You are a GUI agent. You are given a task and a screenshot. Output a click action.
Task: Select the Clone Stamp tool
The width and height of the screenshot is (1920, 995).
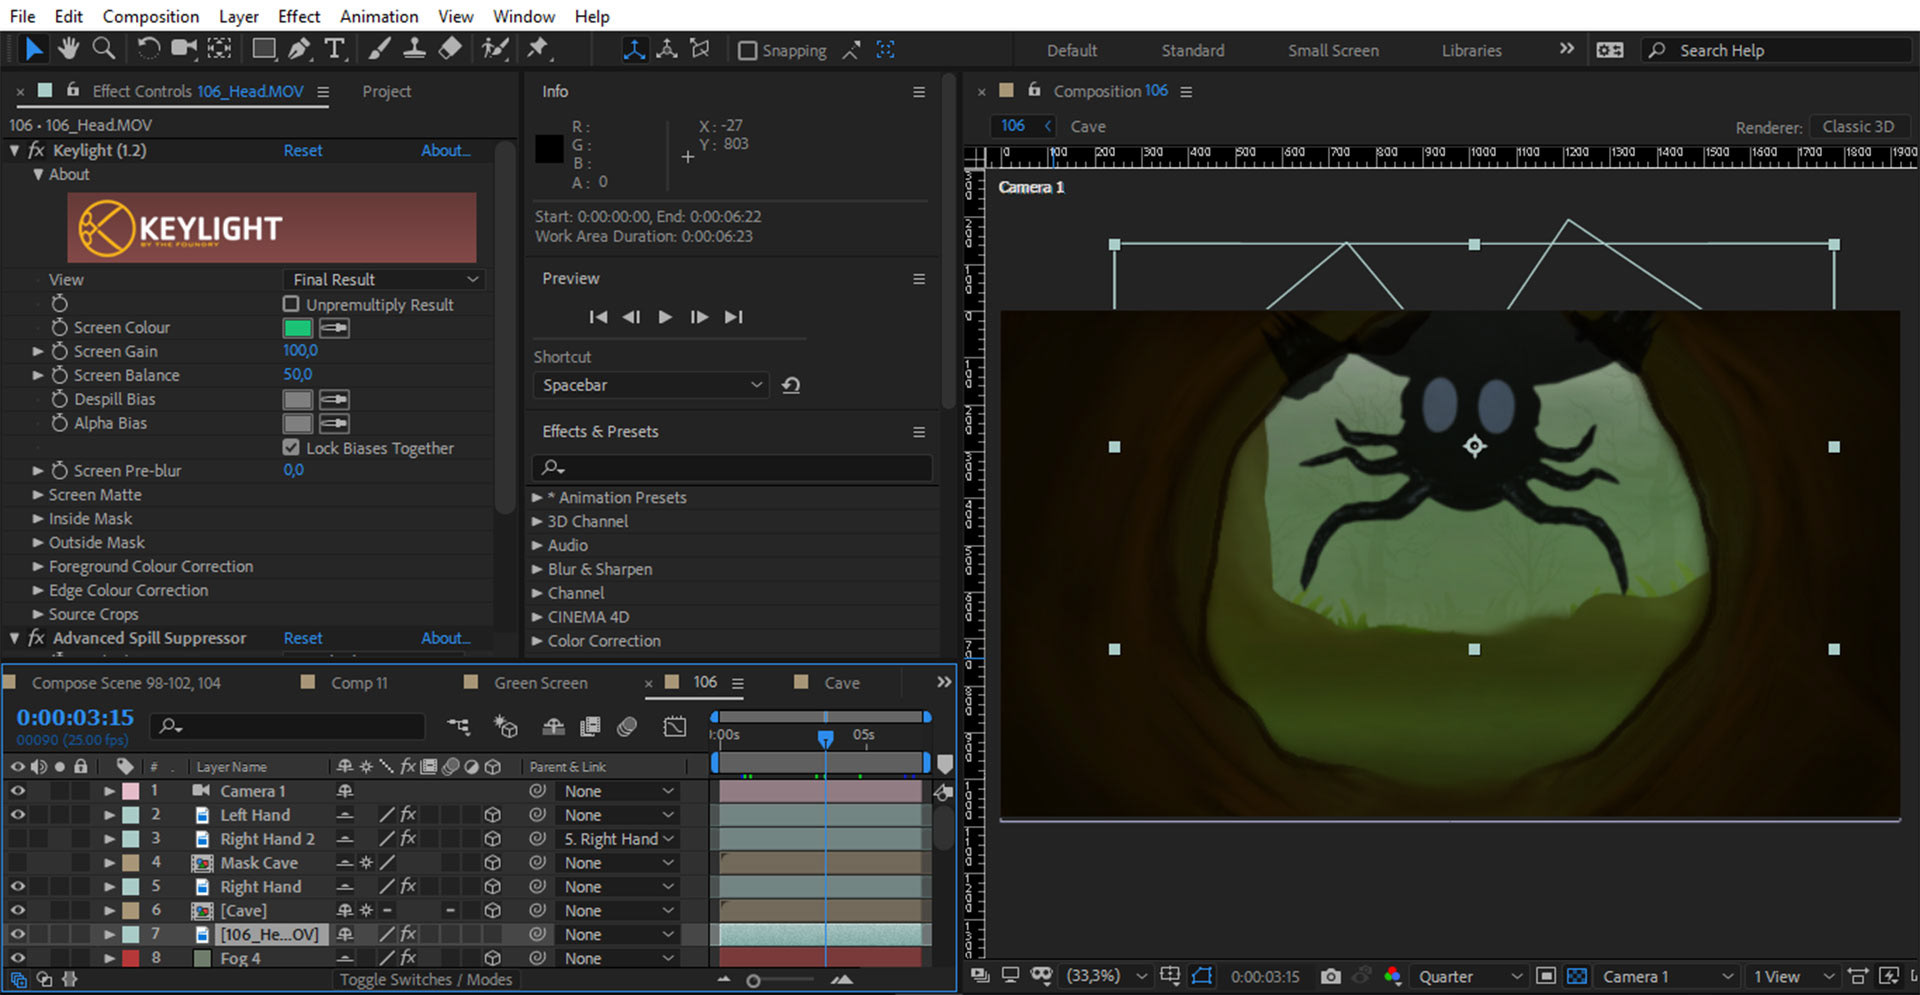pyautogui.click(x=414, y=48)
